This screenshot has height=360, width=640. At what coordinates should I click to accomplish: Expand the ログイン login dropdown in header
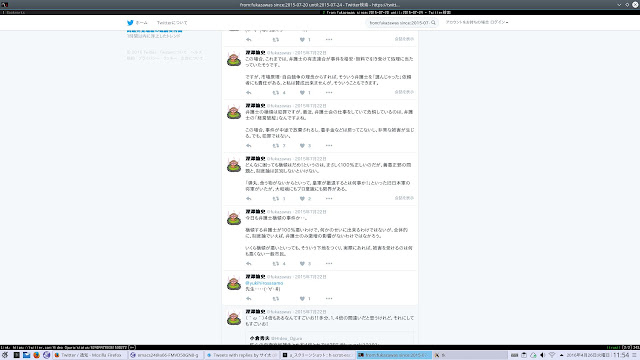(x=499, y=22)
